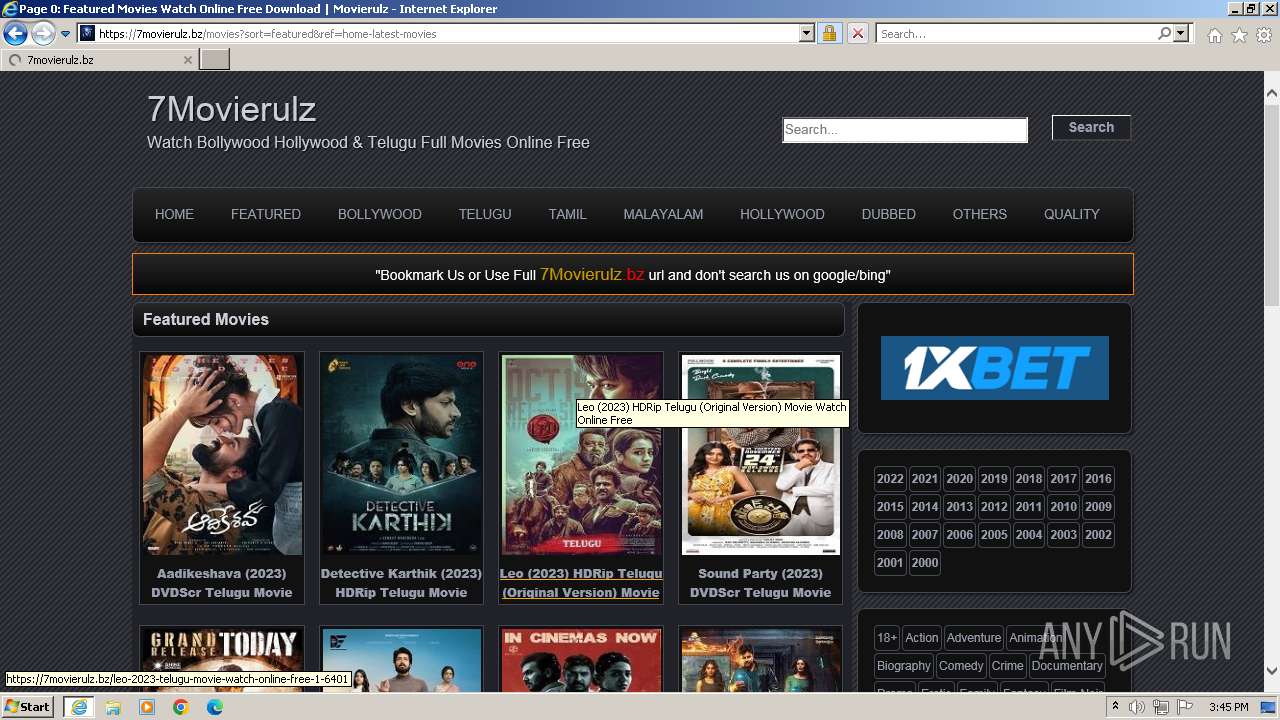Open Aadikeshava (2023) movie poster
This screenshot has height=720, width=1280.
coord(222,455)
